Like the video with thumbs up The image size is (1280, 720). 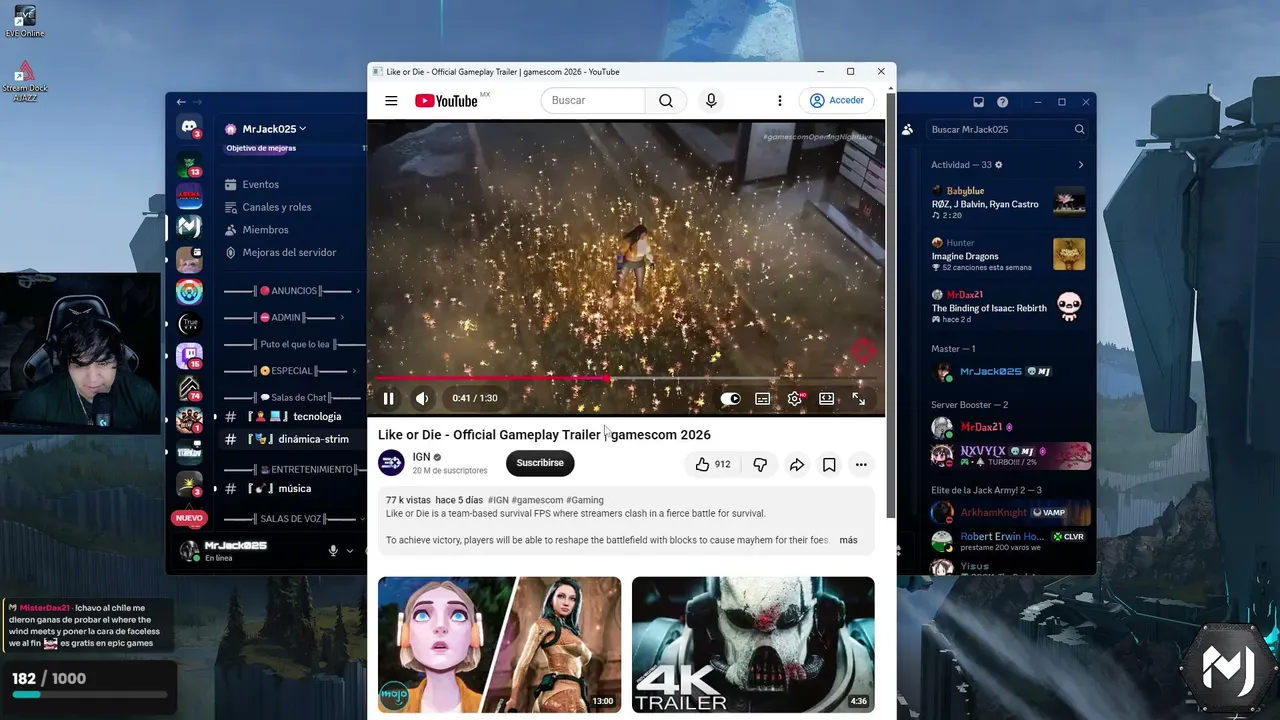(713, 464)
